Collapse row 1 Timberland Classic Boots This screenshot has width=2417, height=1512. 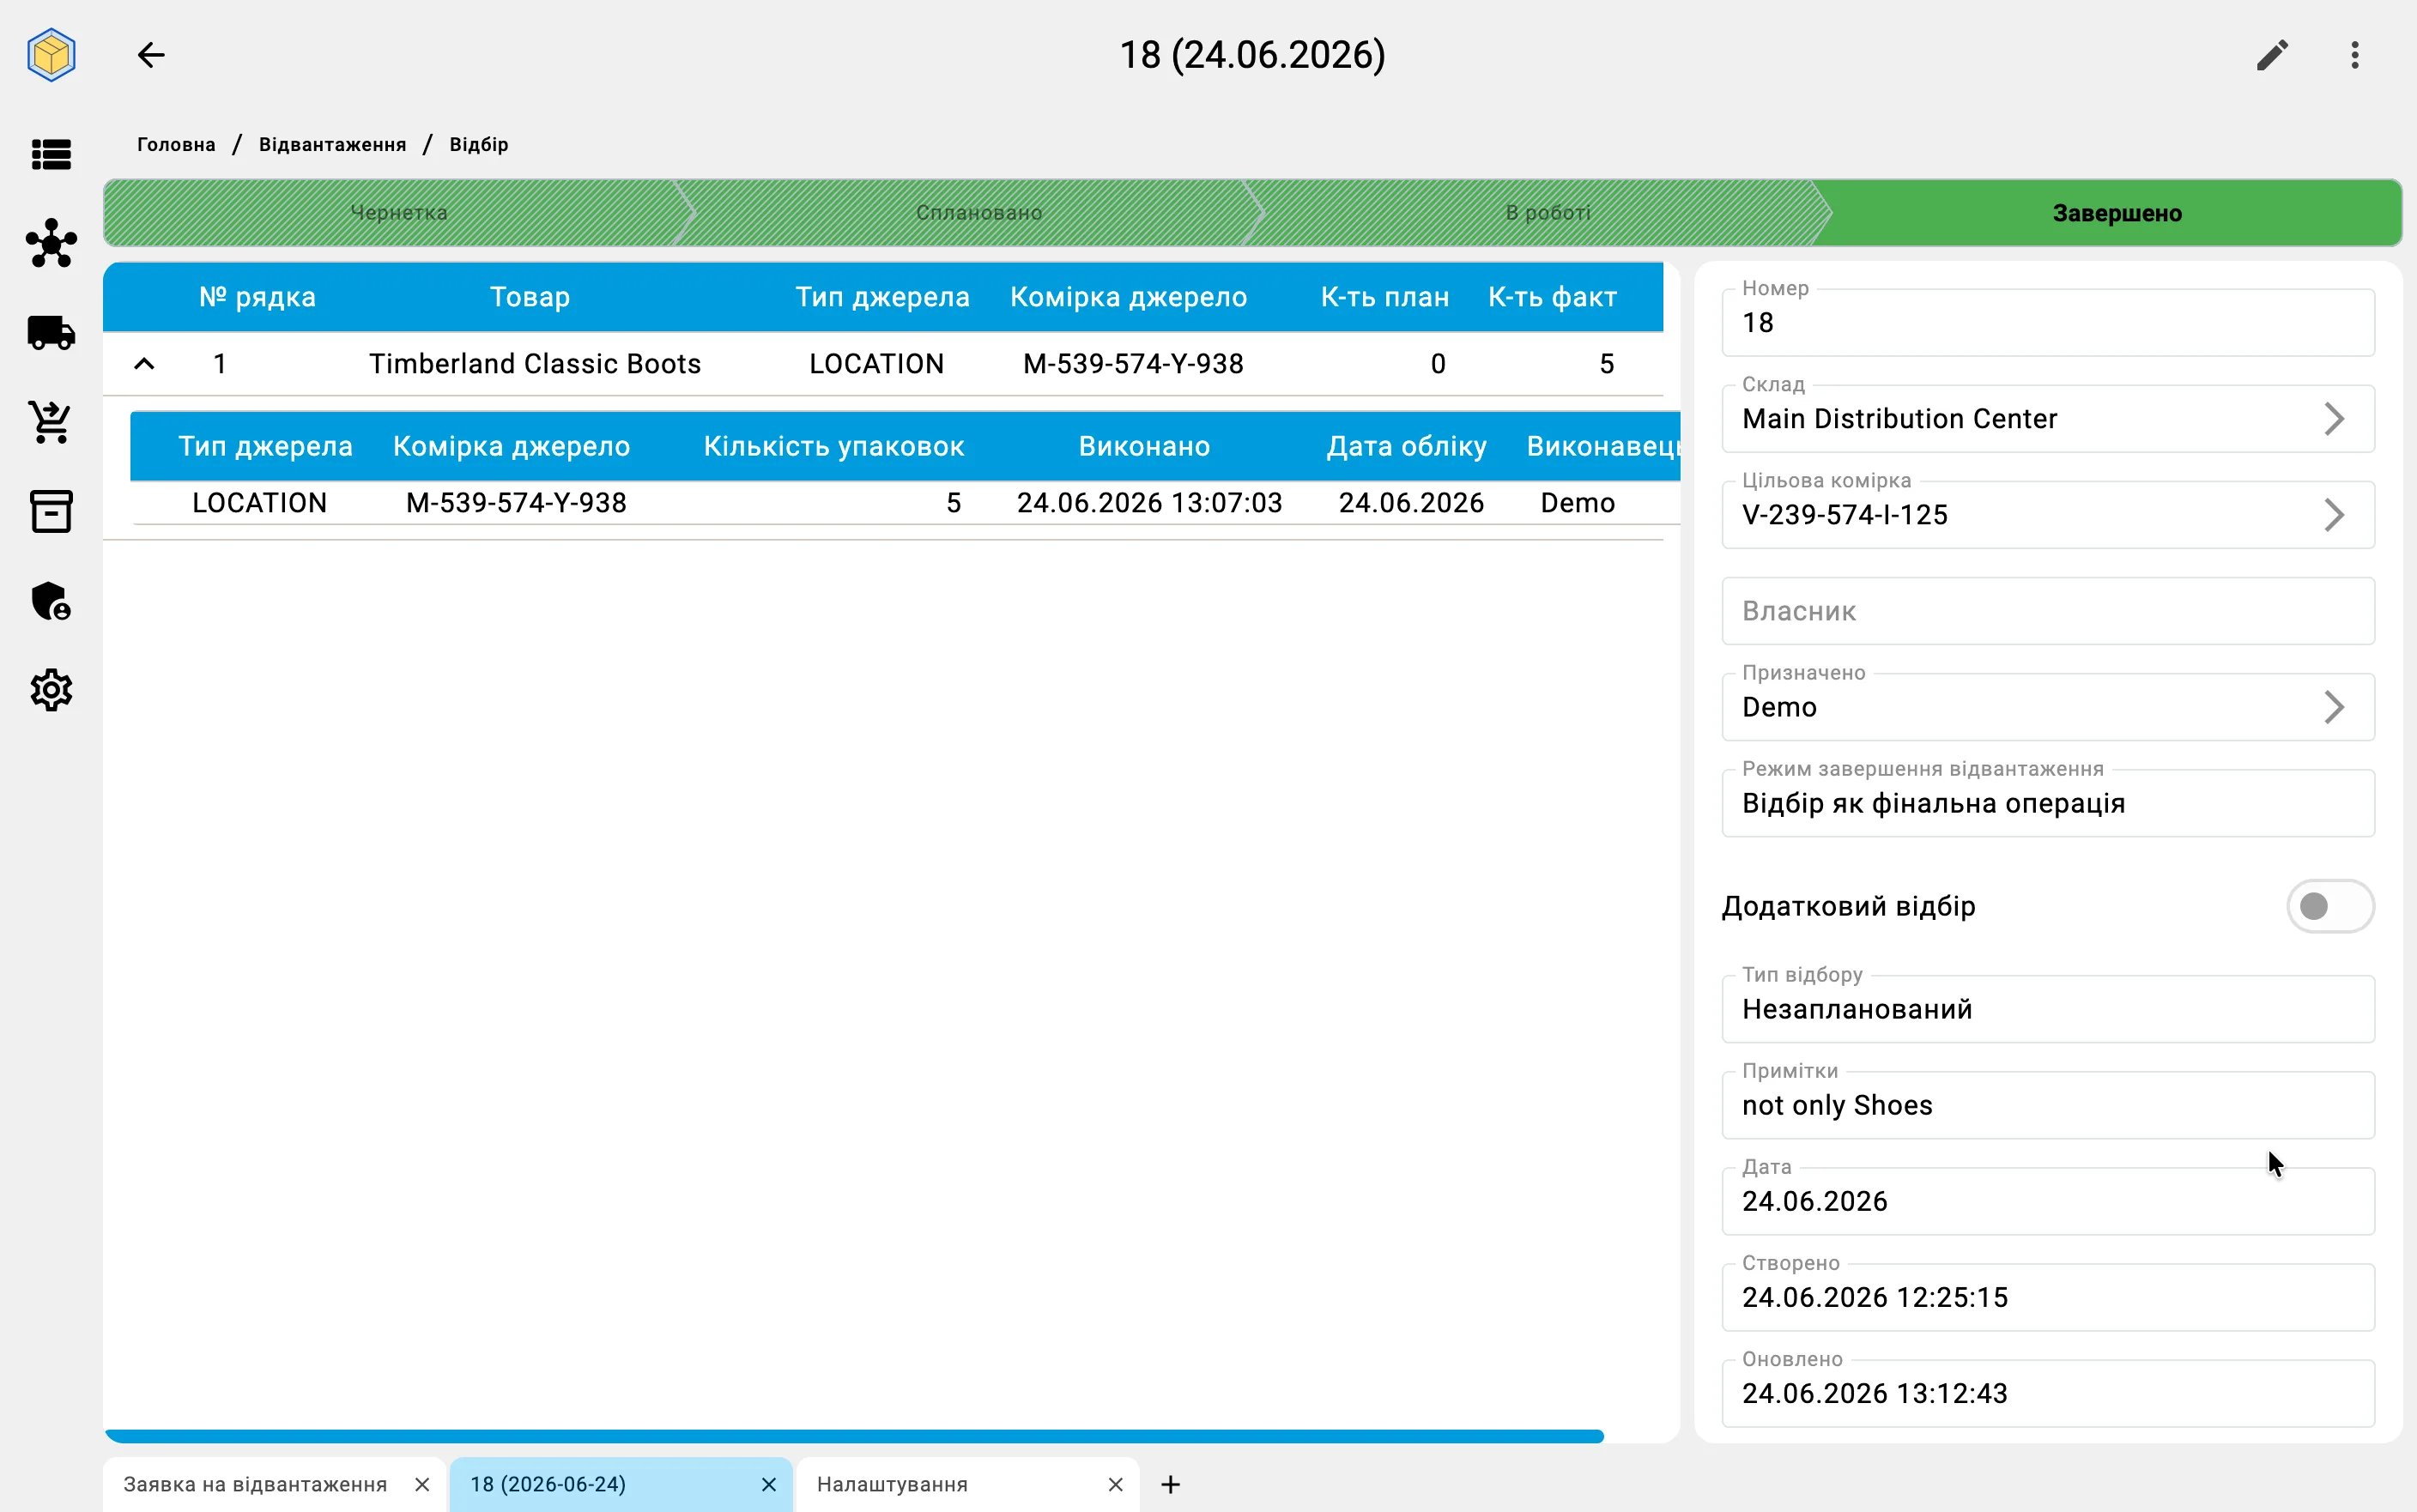(x=144, y=364)
